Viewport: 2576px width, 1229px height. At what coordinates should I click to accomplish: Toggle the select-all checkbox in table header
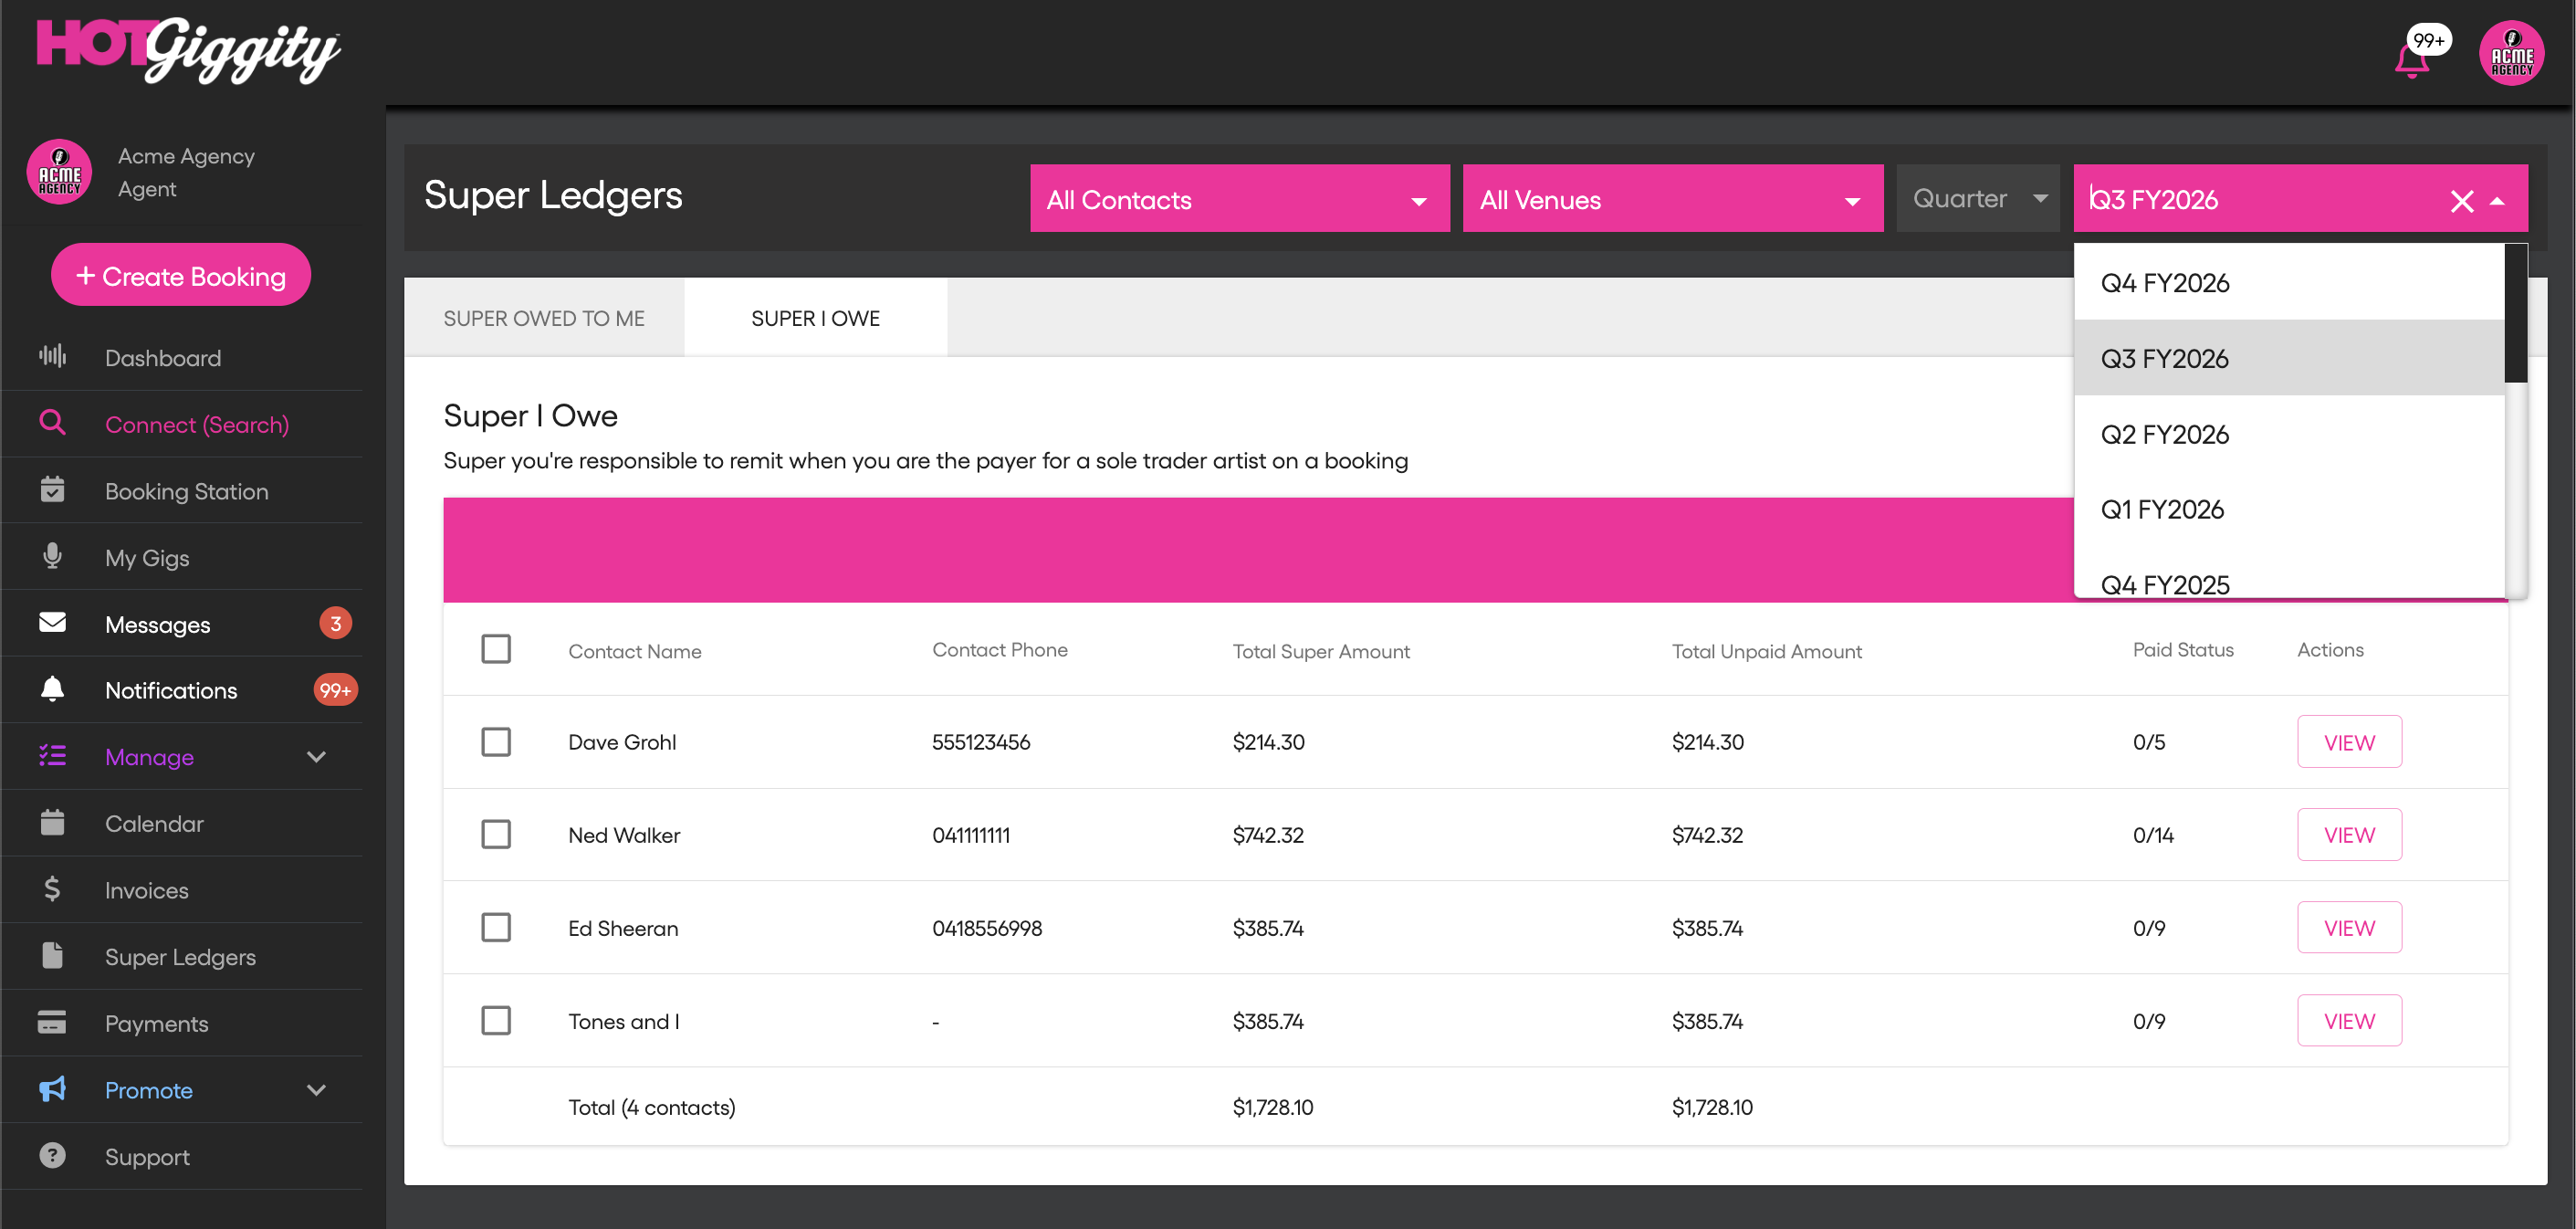tap(496, 649)
